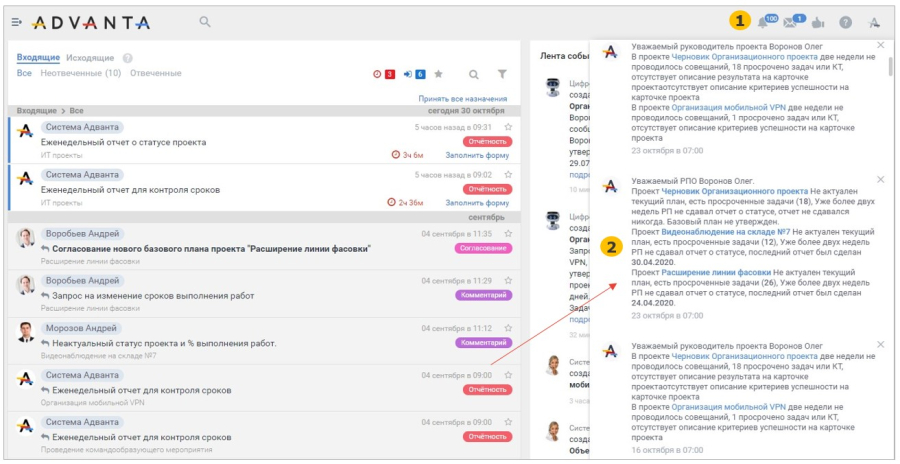Click the Принять все назначения link

pyautogui.click(x=463, y=99)
